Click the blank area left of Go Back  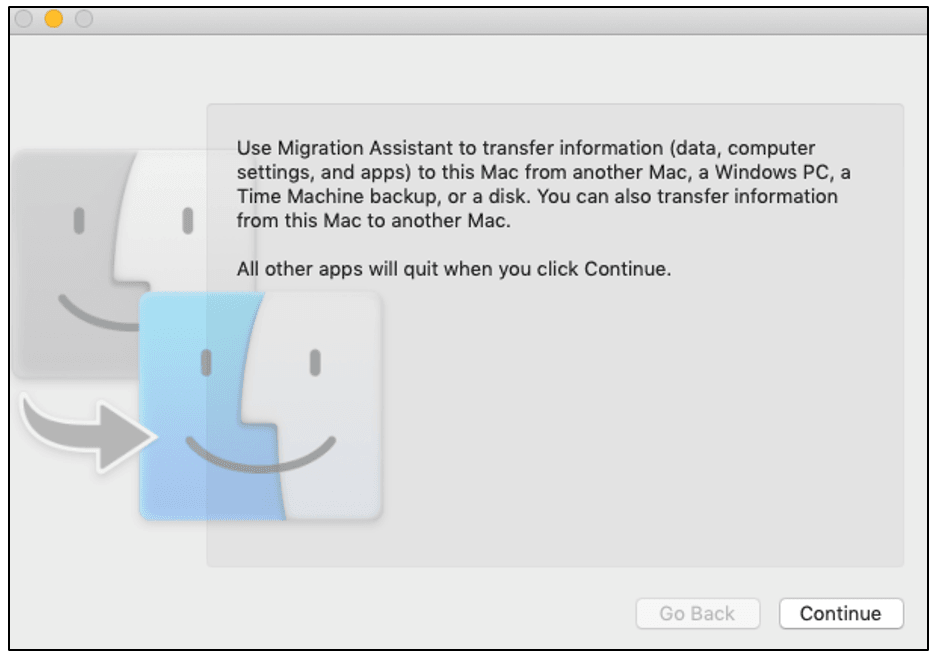(400, 613)
